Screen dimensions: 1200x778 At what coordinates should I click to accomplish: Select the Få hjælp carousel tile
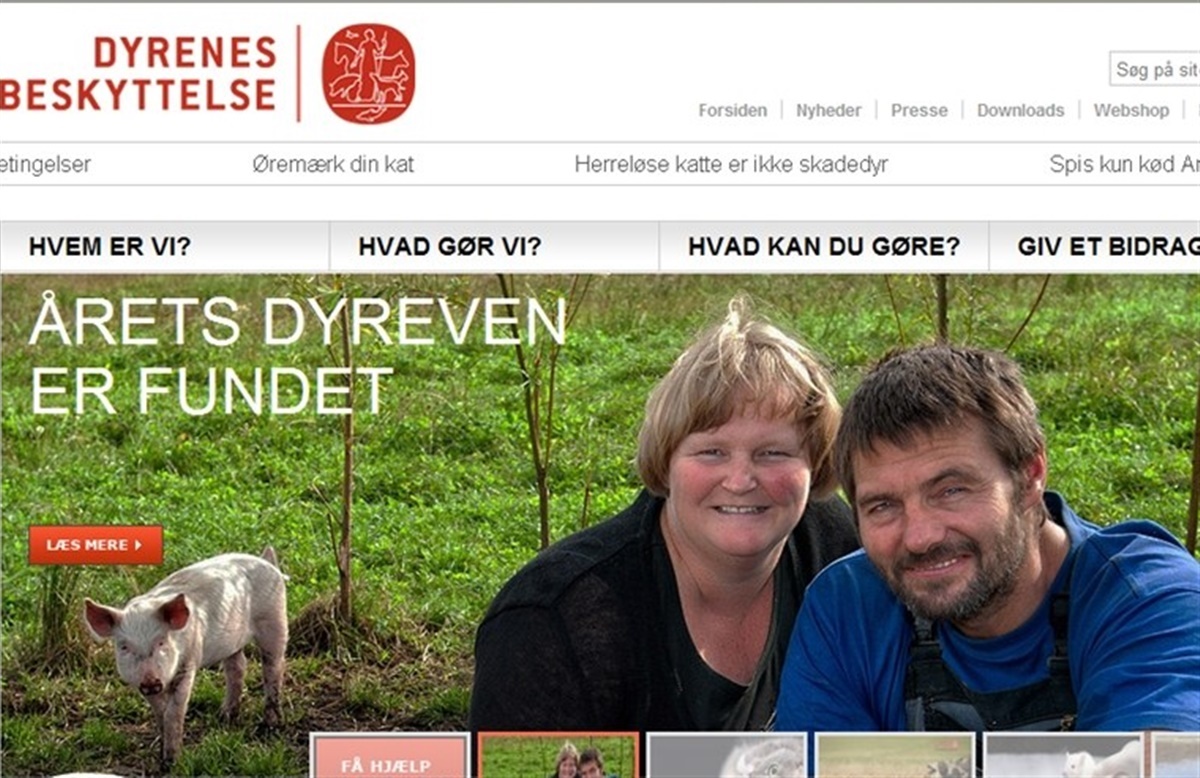pyautogui.click(x=389, y=756)
